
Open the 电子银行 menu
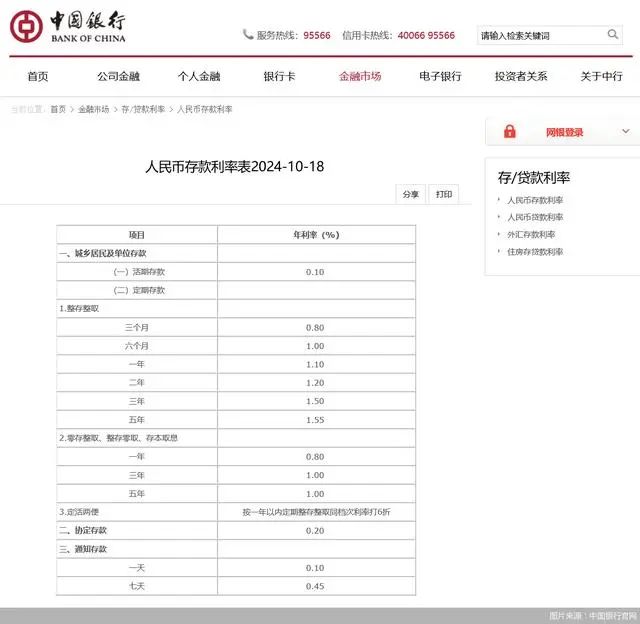click(x=440, y=76)
